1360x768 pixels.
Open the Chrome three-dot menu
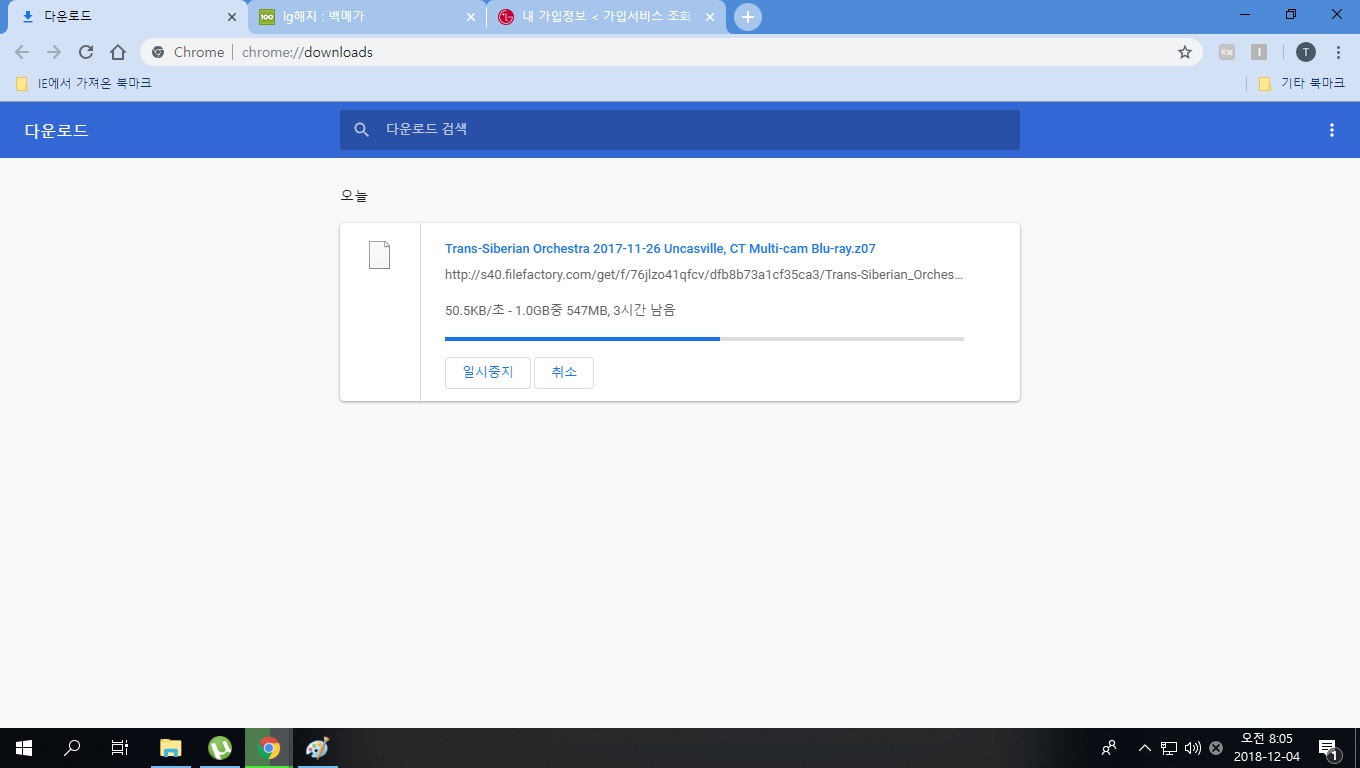(x=1338, y=52)
